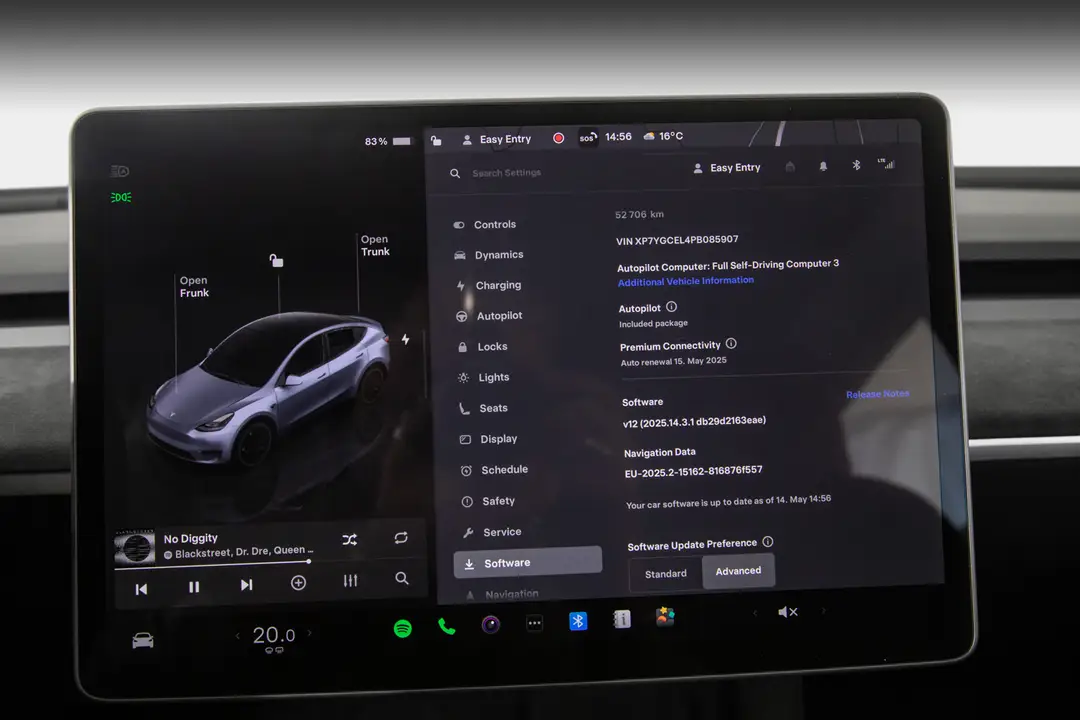This screenshot has width=1080, height=720.
Task: Open the Bluetooth app in the dock
Action: (578, 621)
